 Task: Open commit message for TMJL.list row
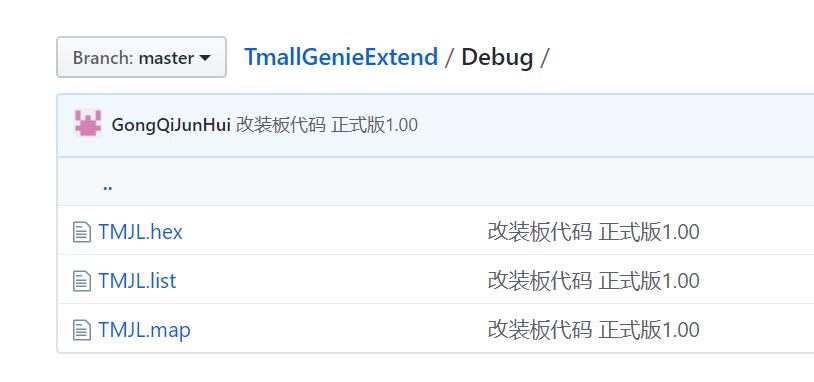[593, 281]
